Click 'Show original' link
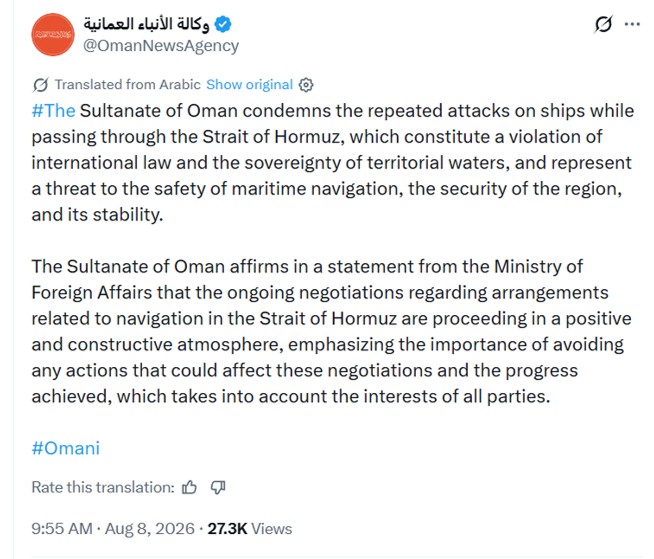The width and height of the screenshot is (654, 559). 249,85
